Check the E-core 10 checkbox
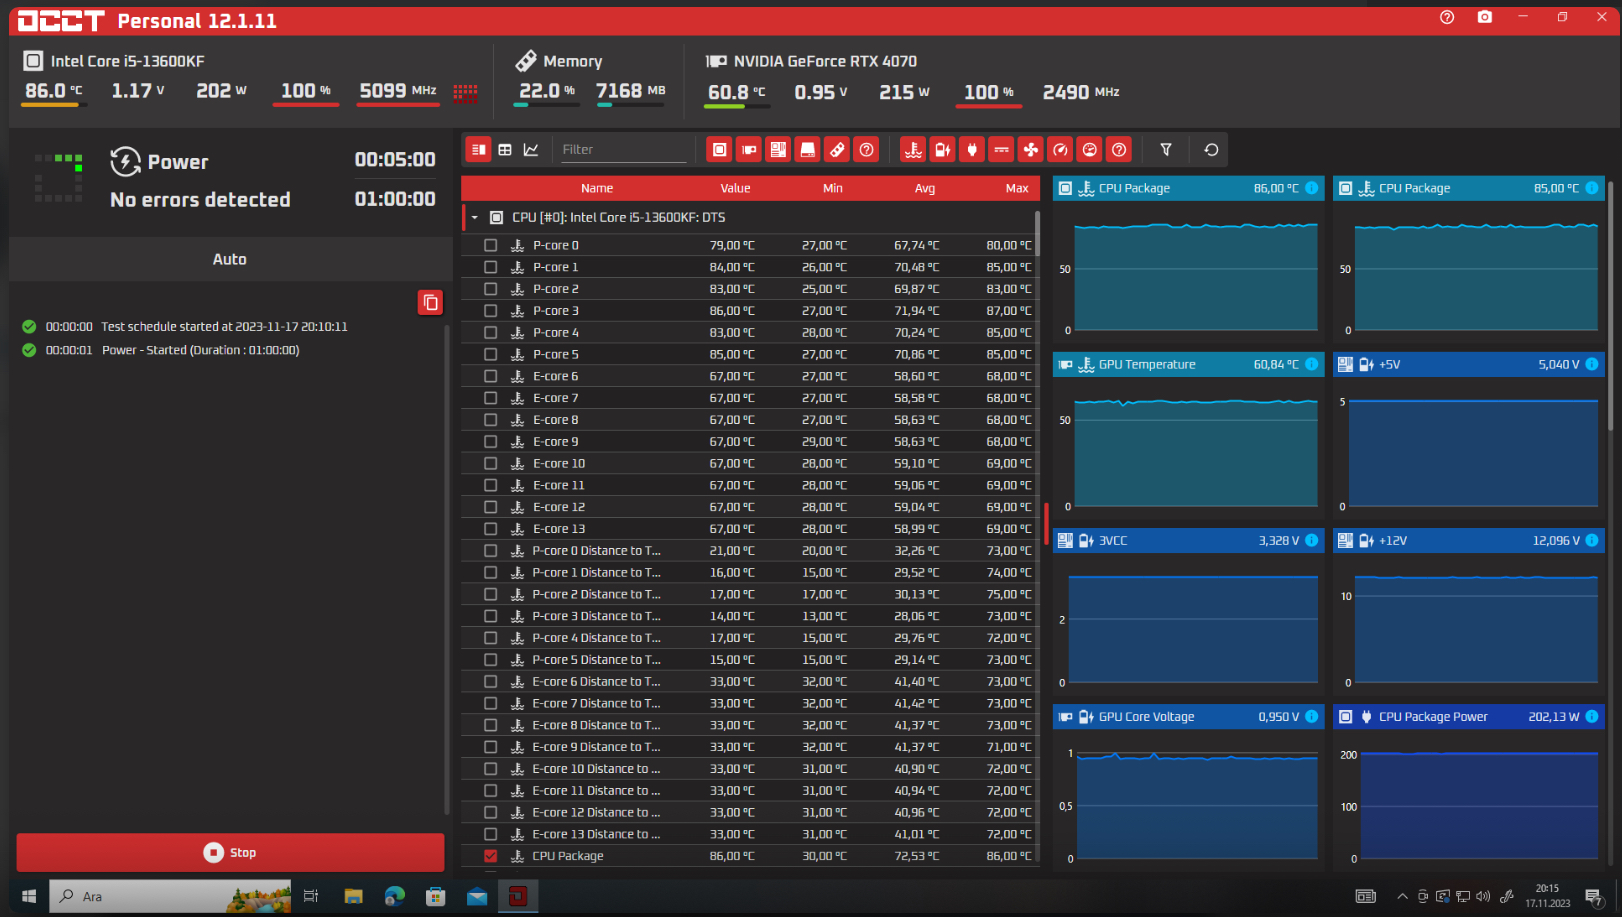Image resolution: width=1622 pixels, height=917 pixels. point(490,463)
